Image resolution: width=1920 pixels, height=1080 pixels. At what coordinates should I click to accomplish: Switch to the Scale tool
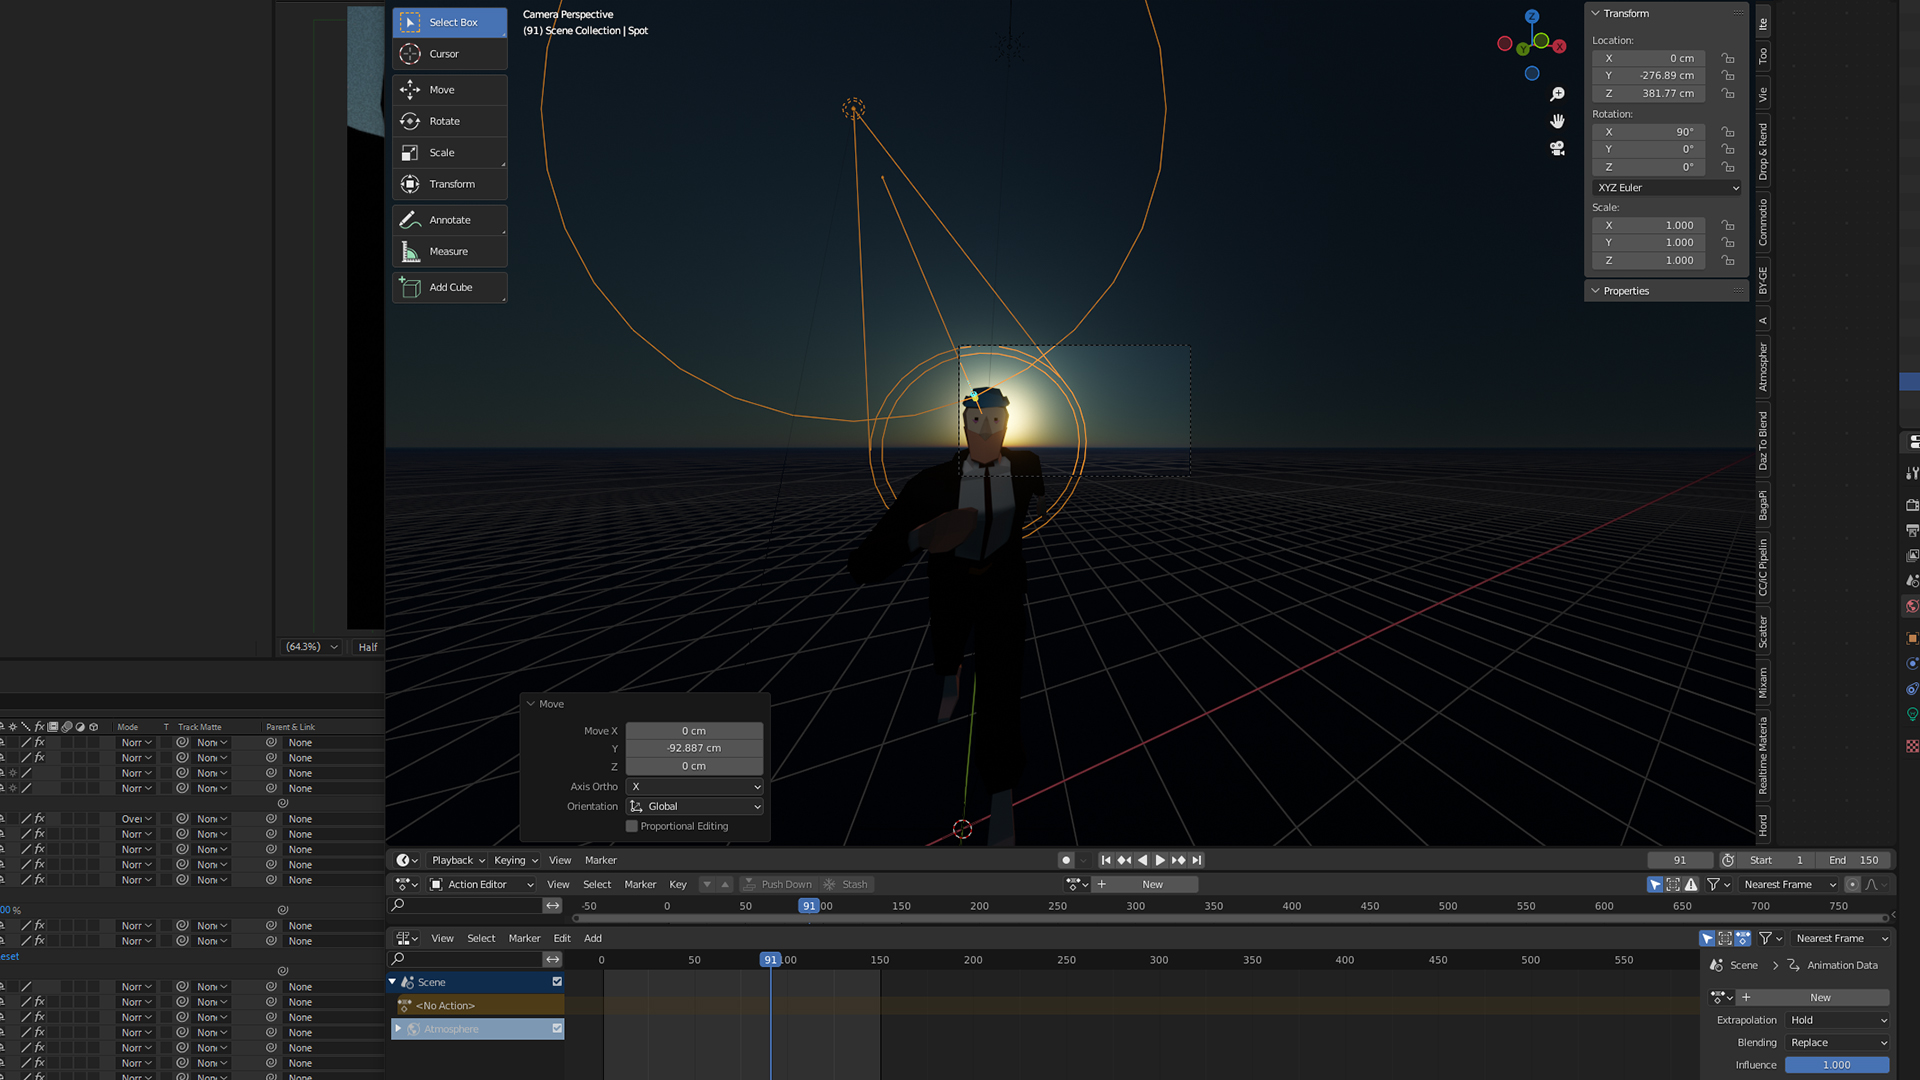[x=450, y=153]
